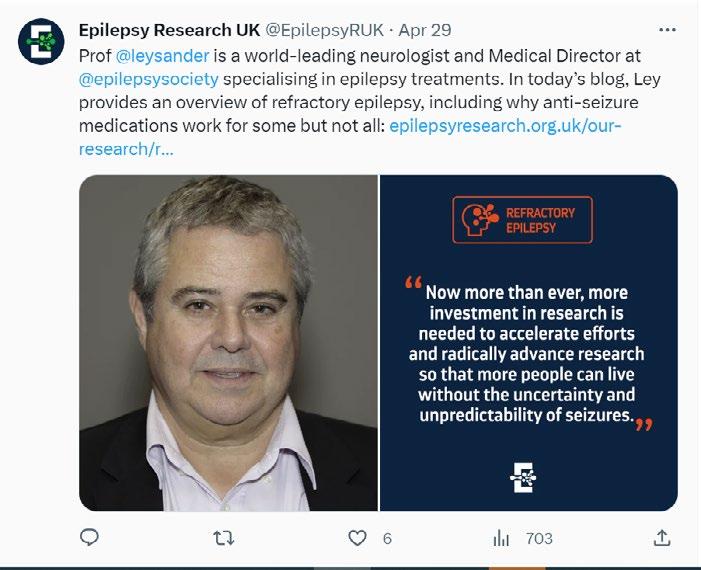This screenshot has width=701, height=570.
Task: Click the Epilepsy Research UK profile avatar
Action: point(42,43)
